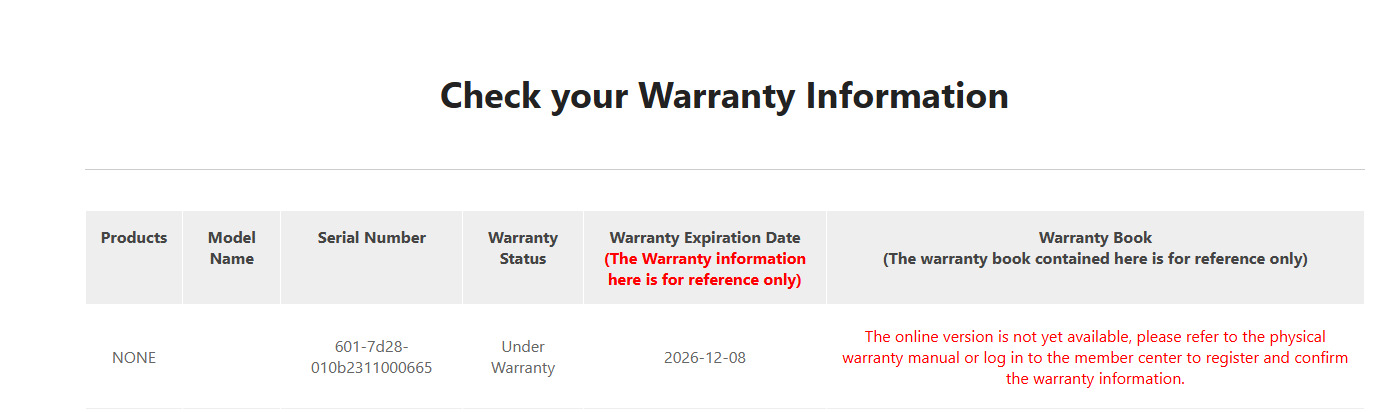
Task: Click "the warranty information." ending the red message
Action: tap(1095, 379)
